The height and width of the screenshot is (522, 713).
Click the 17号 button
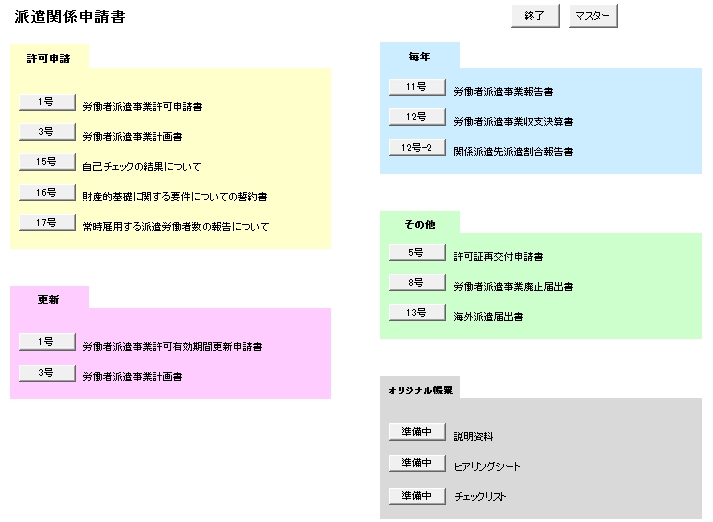[47, 222]
